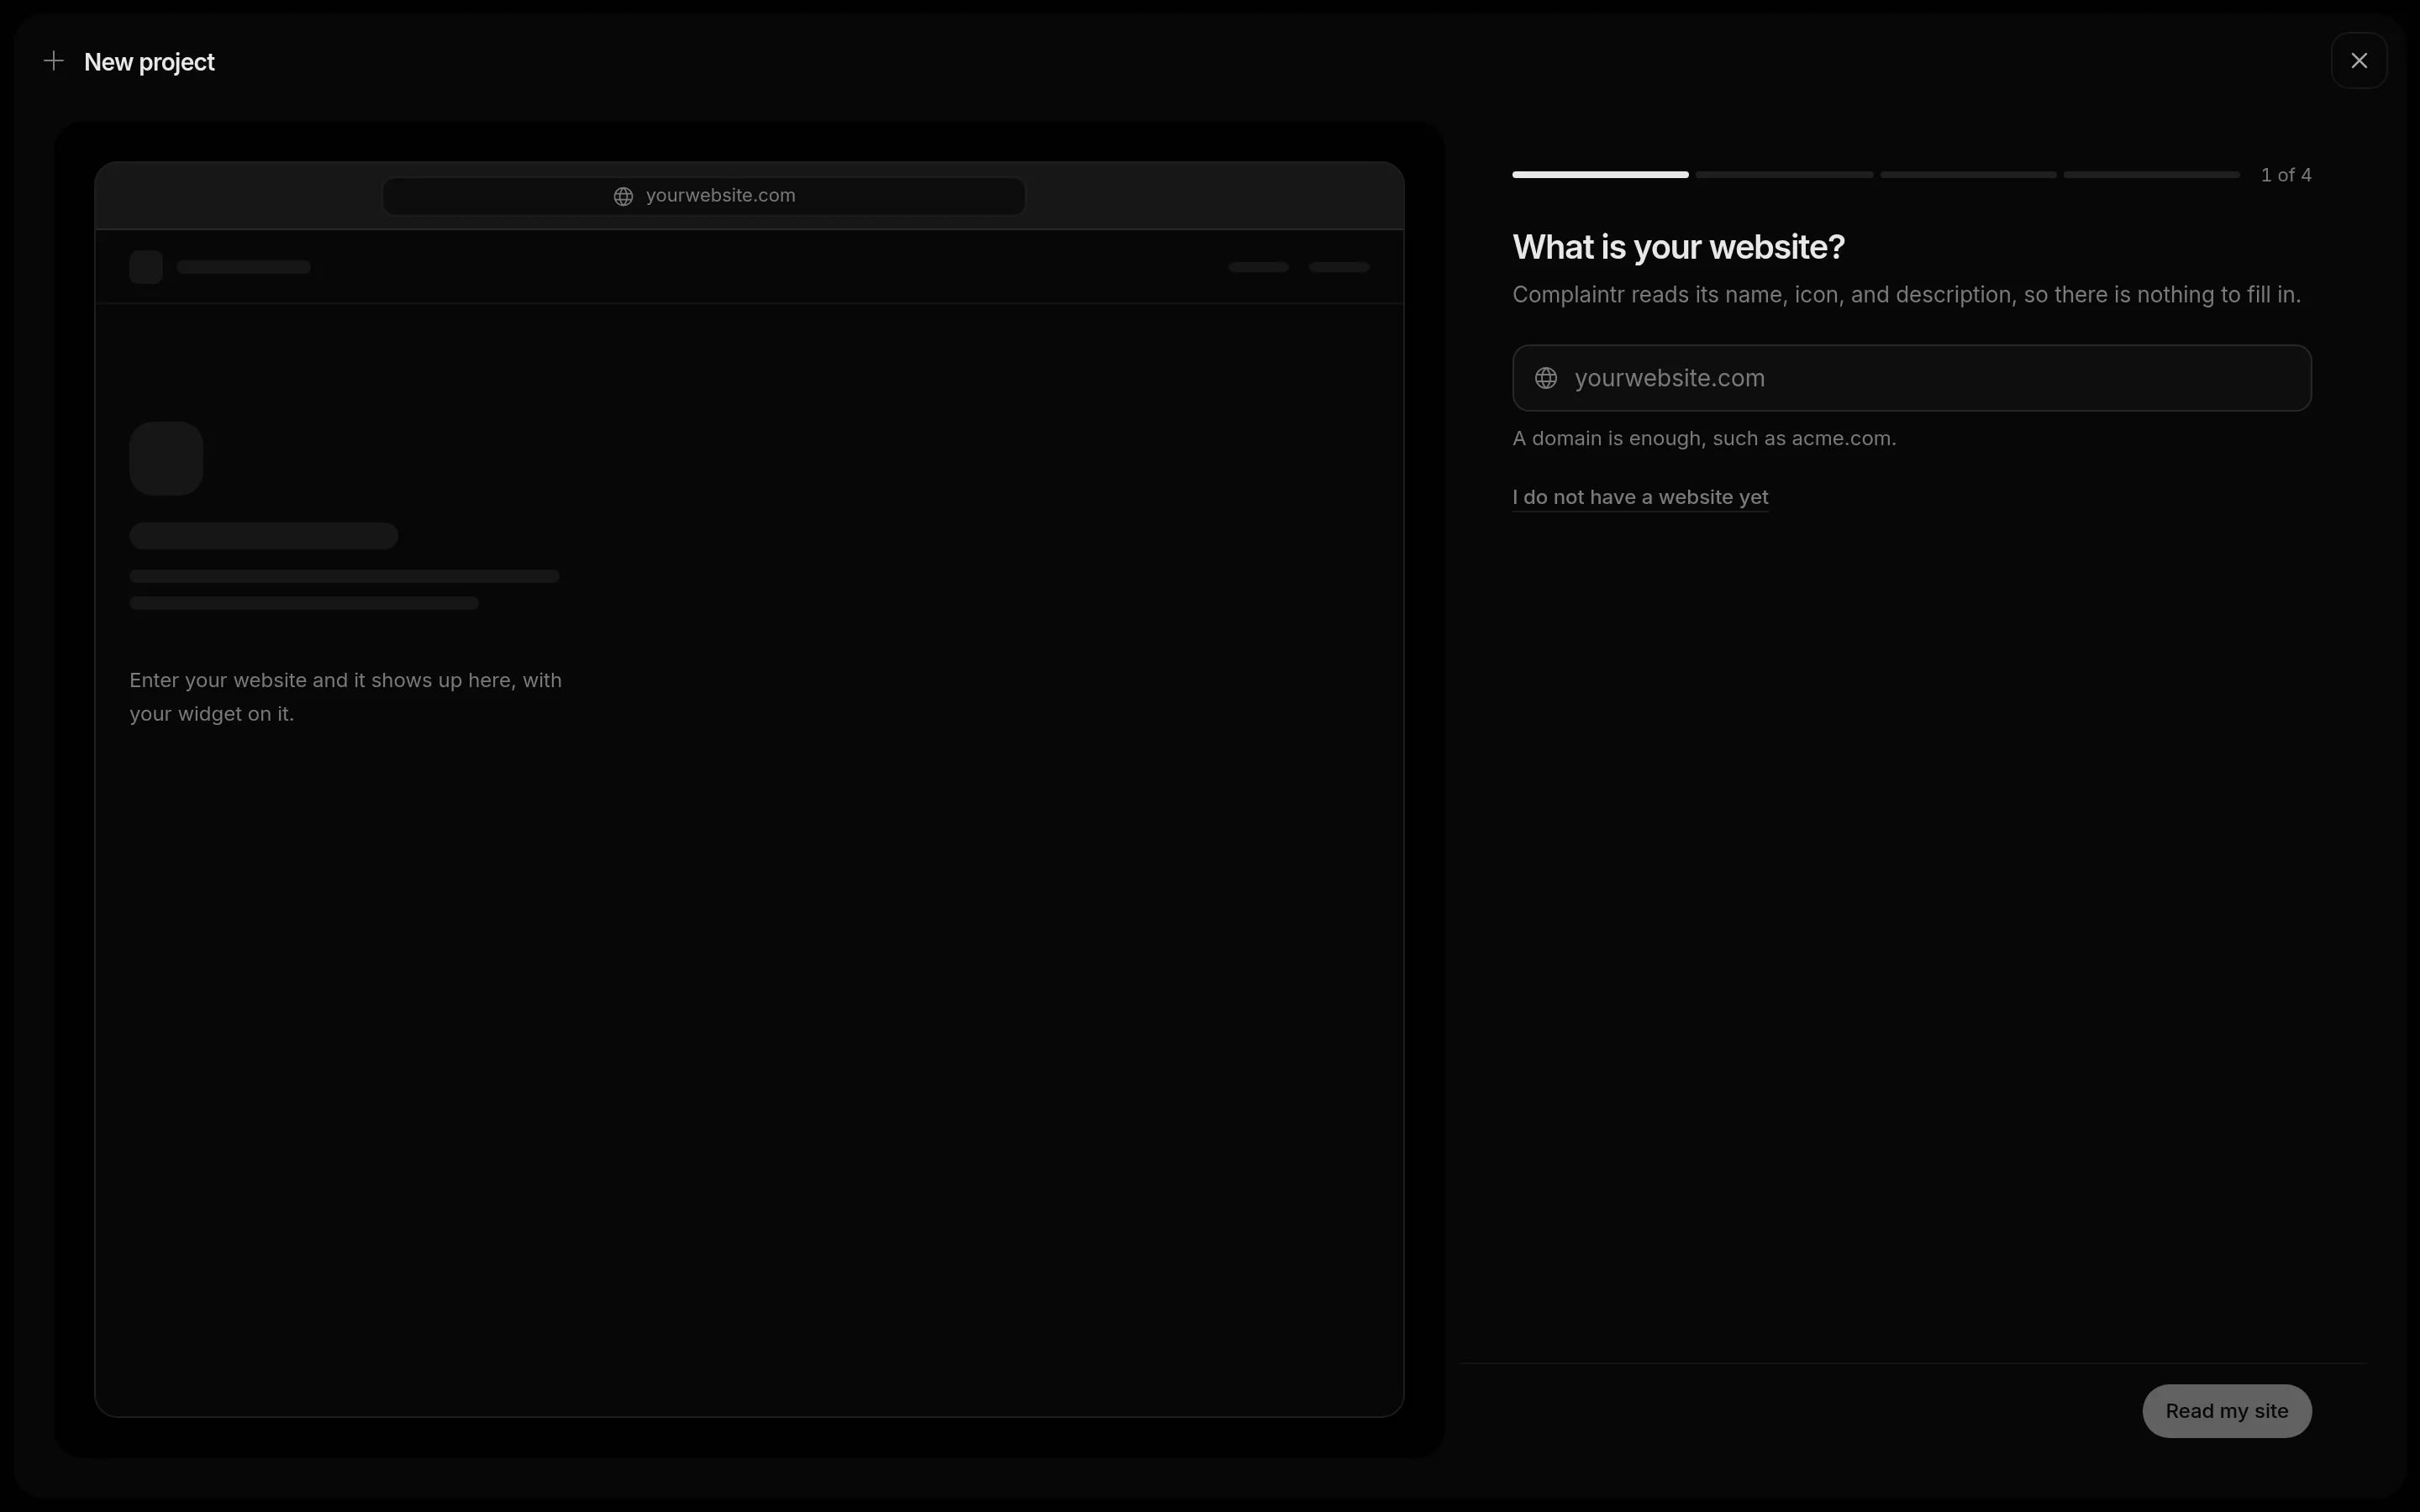The height and width of the screenshot is (1512, 2420).
Task: Click 'I do not have a website yet'
Action: [x=1640, y=497]
